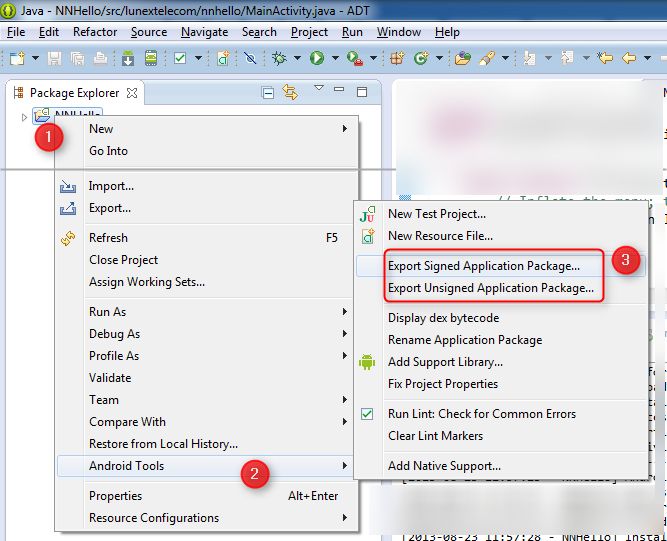Click the Back navigation arrow icon
The width and height of the screenshot is (667, 541).
[x=629, y=58]
